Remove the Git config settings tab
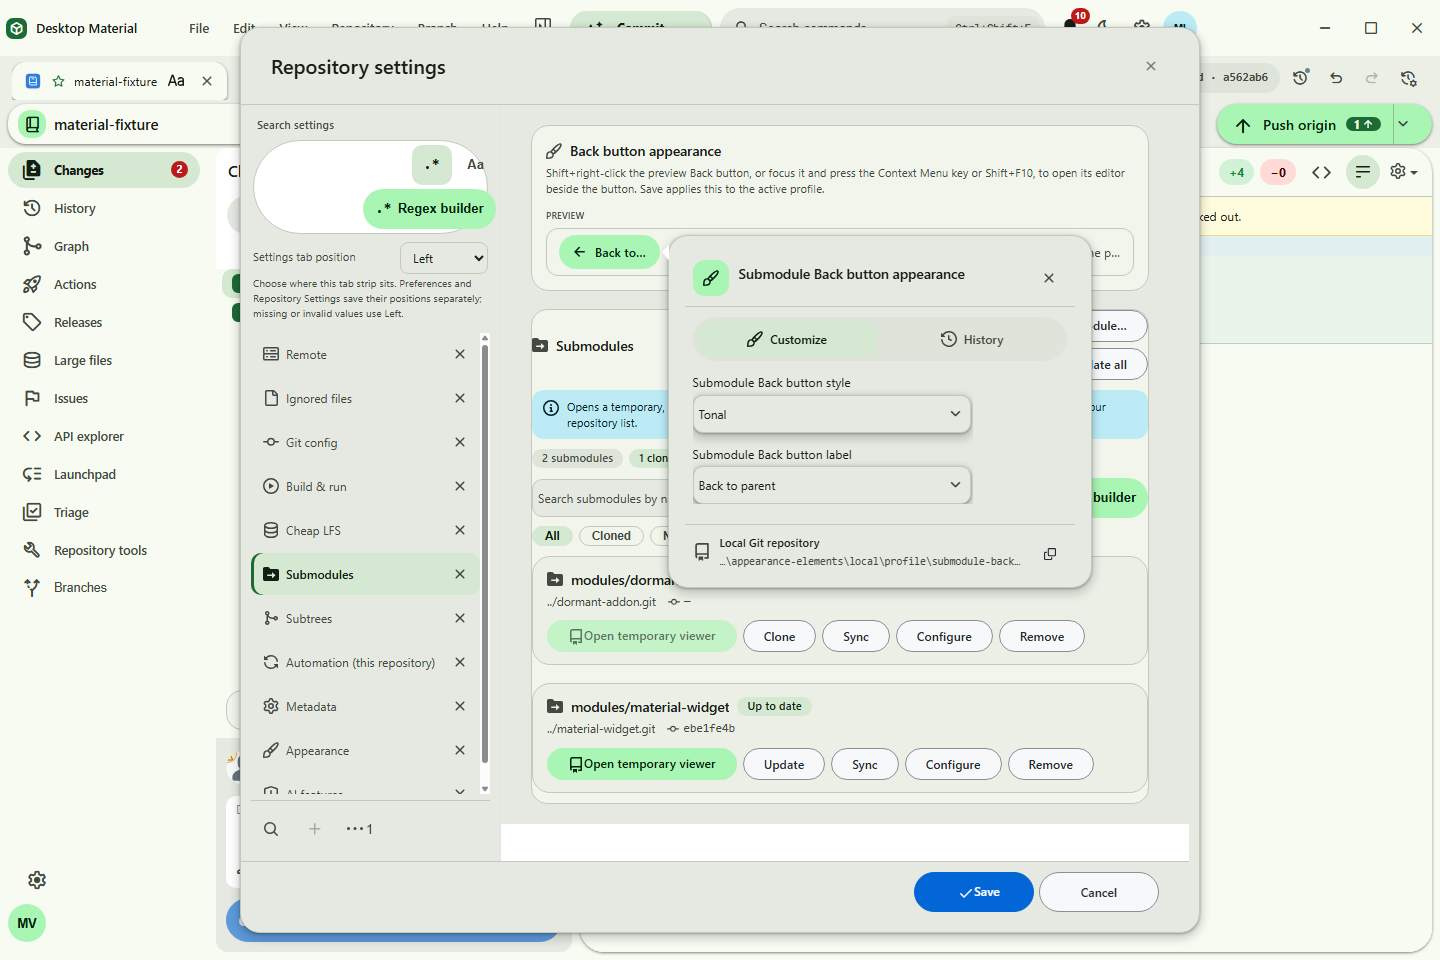Viewport: 1440px width, 960px height. (x=460, y=442)
